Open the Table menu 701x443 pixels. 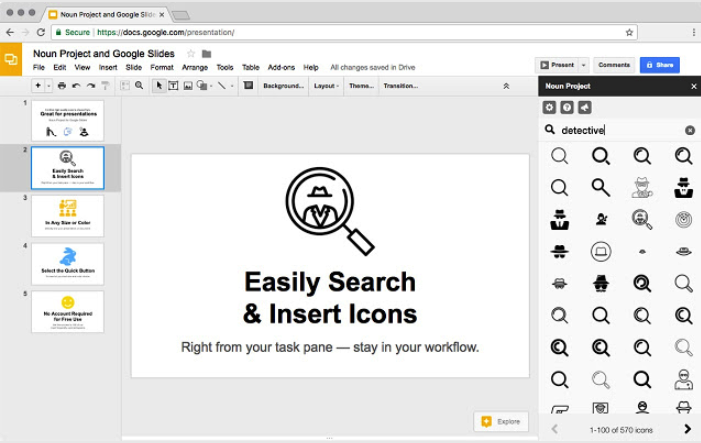click(x=250, y=68)
